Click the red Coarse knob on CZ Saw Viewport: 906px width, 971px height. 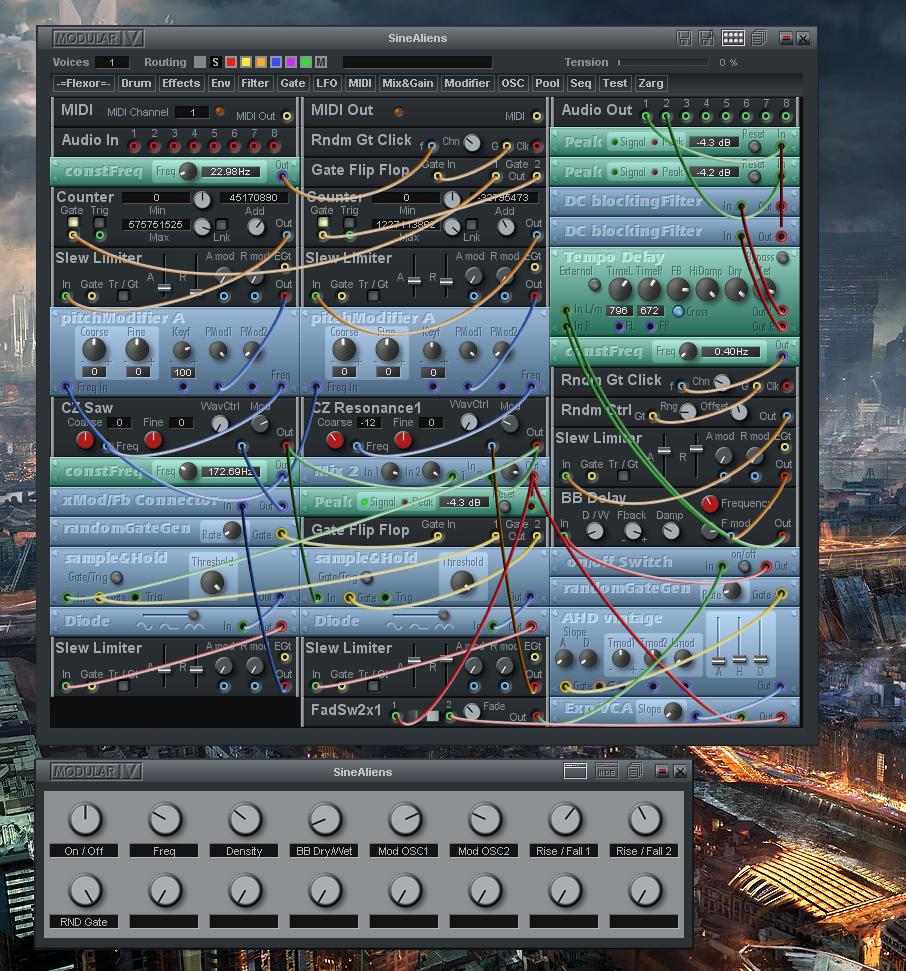tap(85, 440)
